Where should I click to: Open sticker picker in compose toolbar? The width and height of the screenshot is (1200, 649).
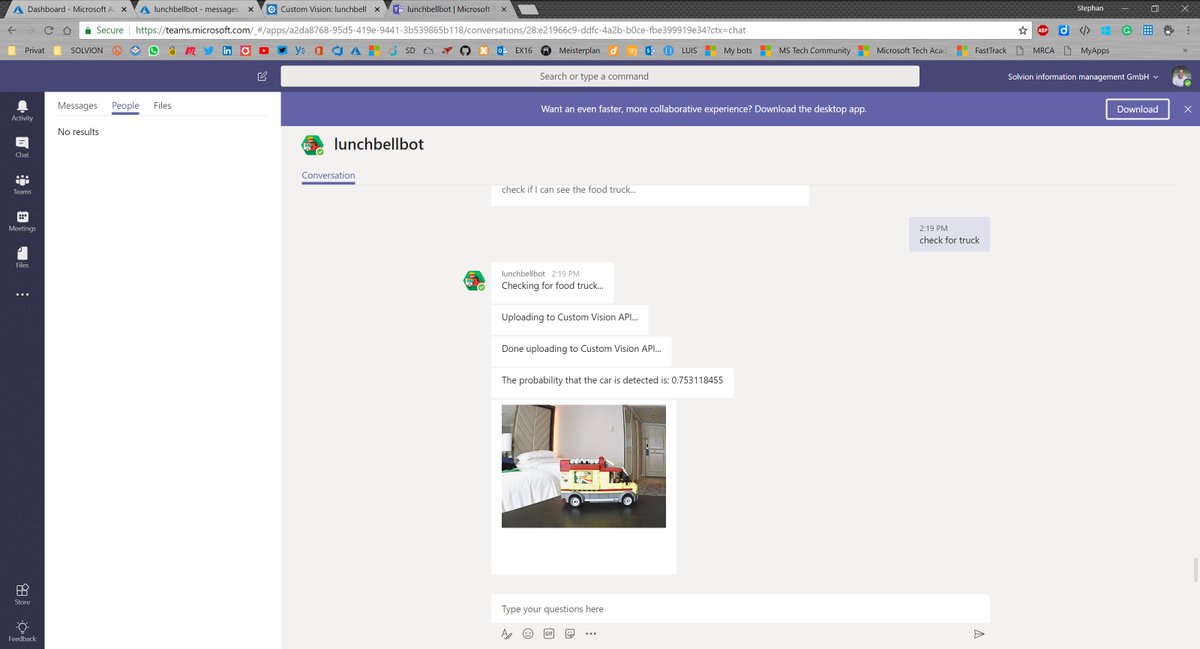point(570,633)
